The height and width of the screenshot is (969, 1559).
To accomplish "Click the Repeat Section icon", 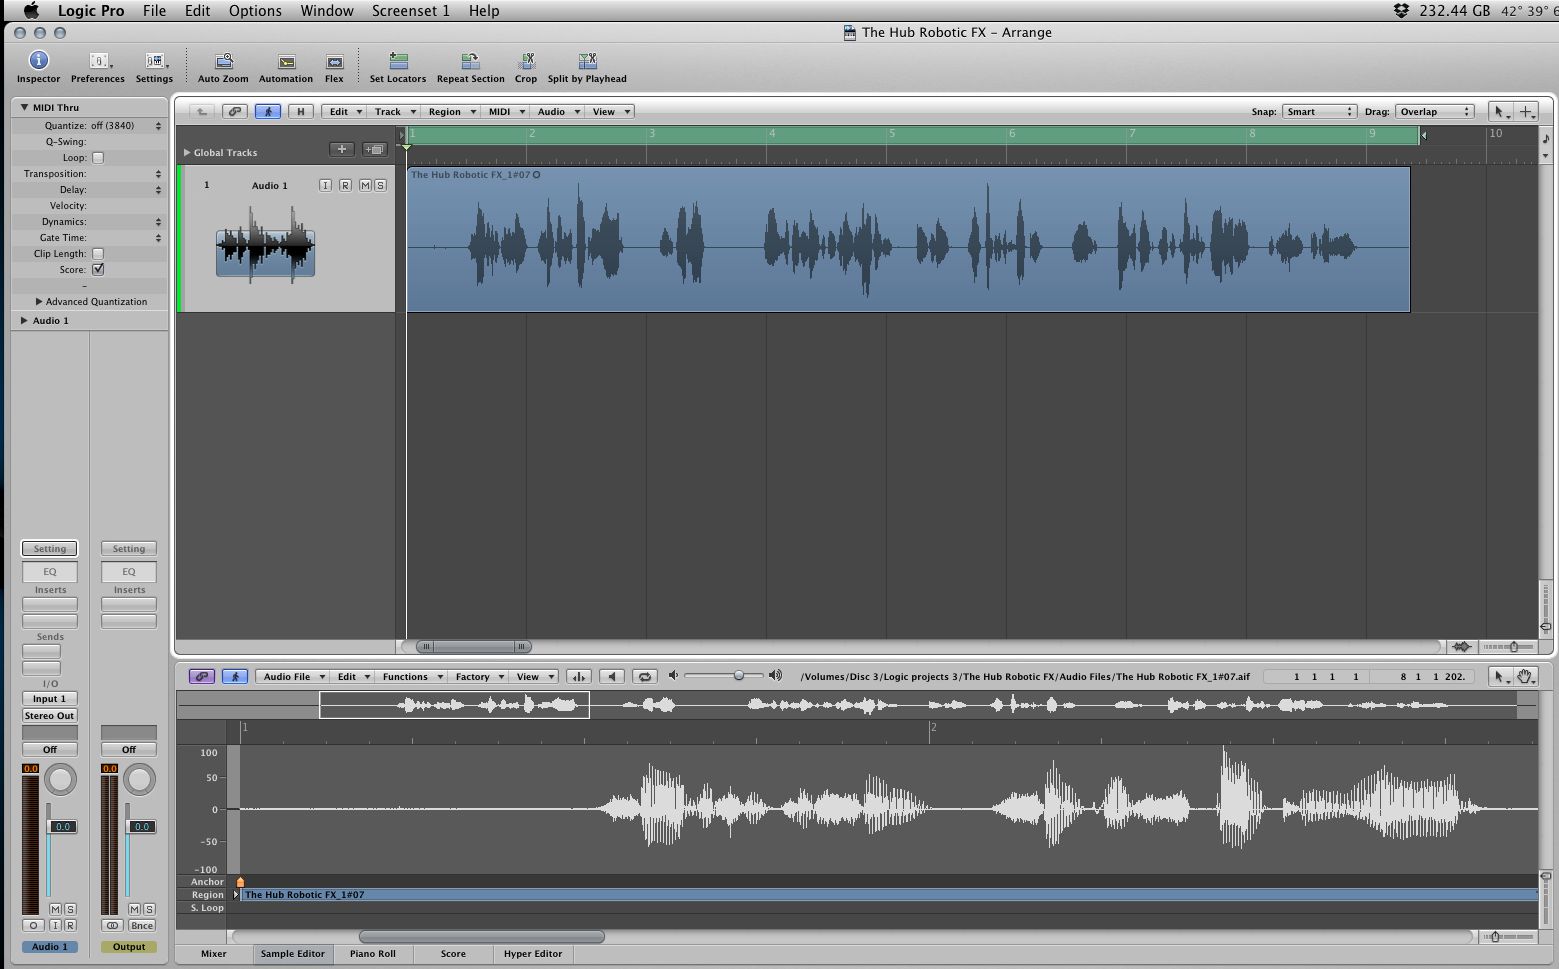I will point(470,61).
